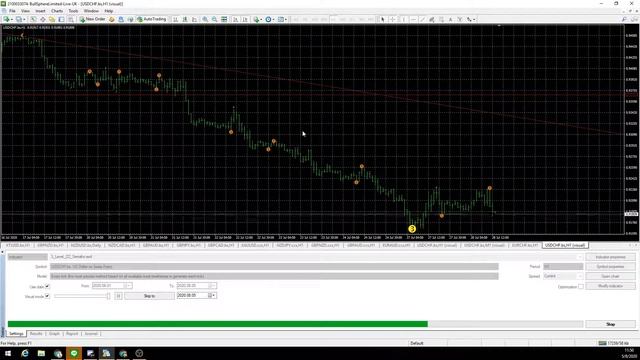The width and height of the screenshot is (640, 360).
Task: Switch chart to bar chart style
Action: (176, 19)
